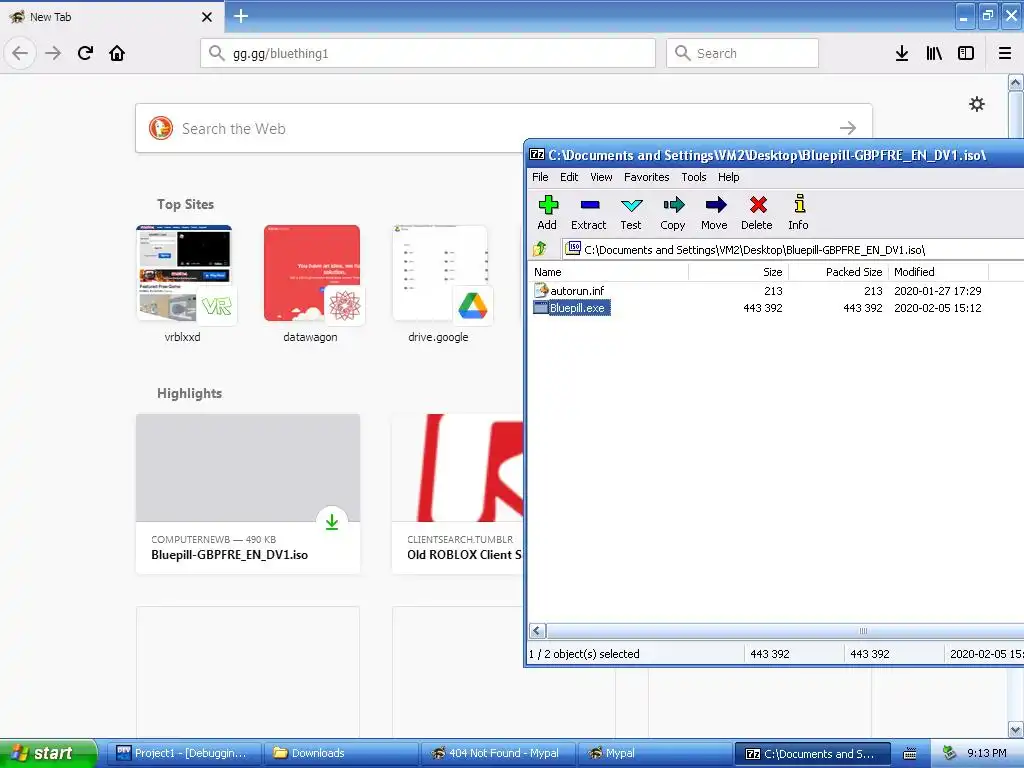Toggle the browser sidebar view
The image size is (1024, 768).
pyautogui.click(x=966, y=53)
